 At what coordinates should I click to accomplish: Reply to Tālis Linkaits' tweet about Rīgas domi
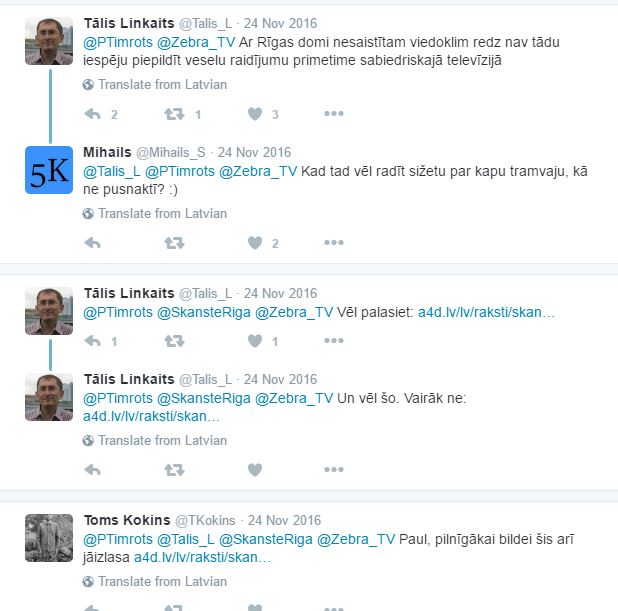(x=93, y=114)
